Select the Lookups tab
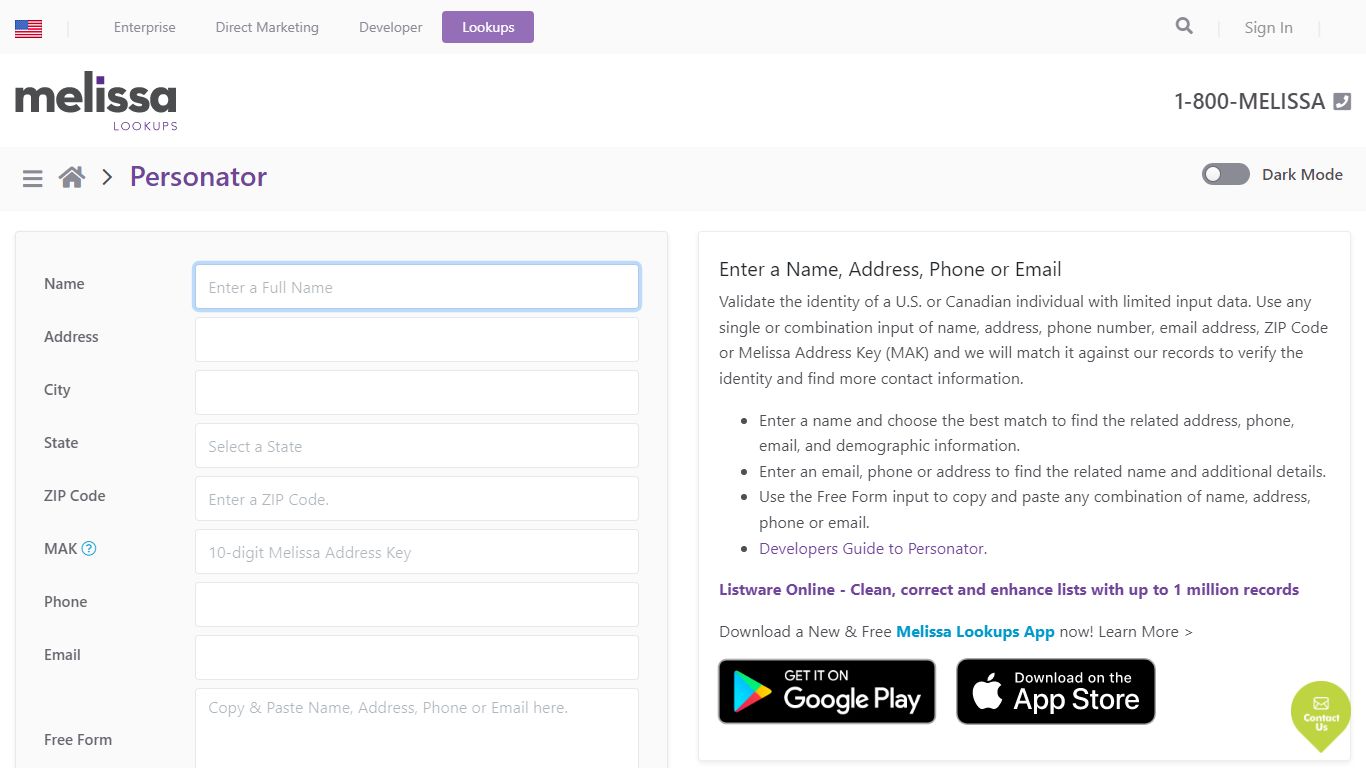 [x=488, y=27]
